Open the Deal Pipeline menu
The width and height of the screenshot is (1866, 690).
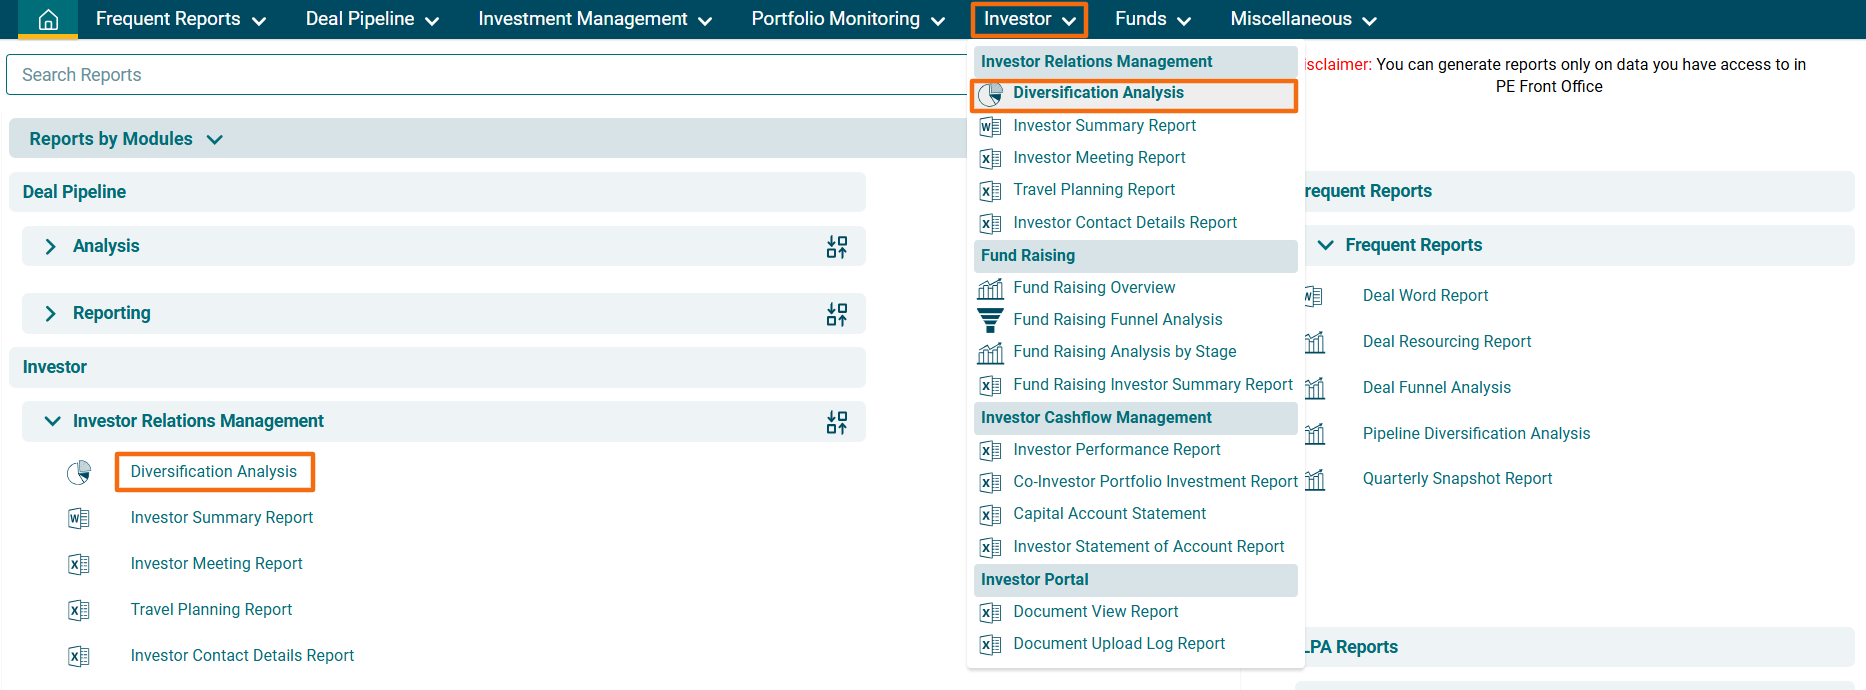(372, 19)
